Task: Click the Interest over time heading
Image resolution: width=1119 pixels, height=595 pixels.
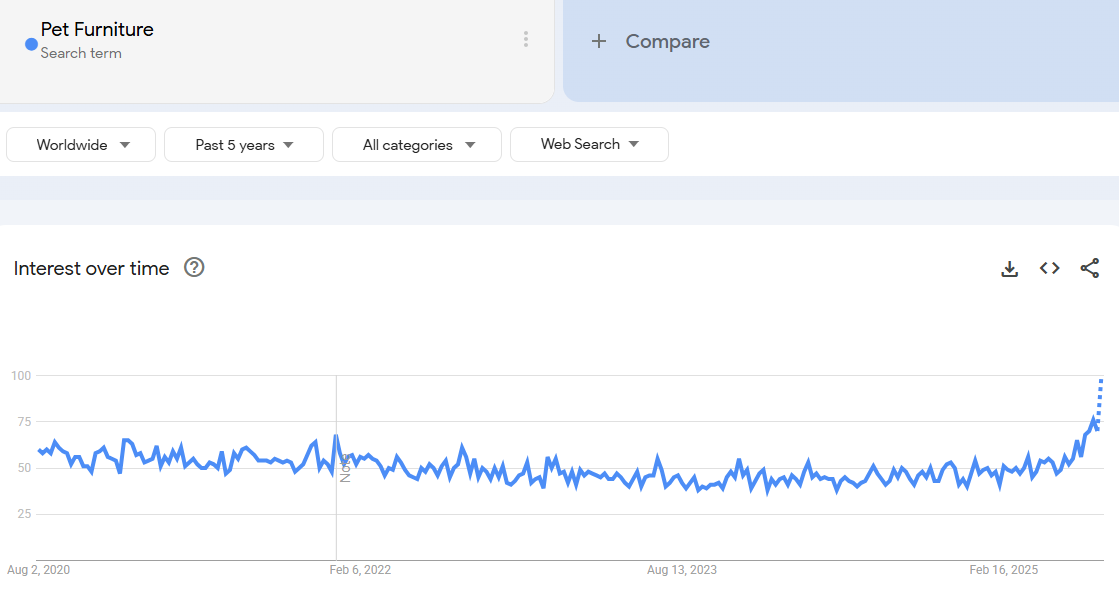Action: [92, 268]
